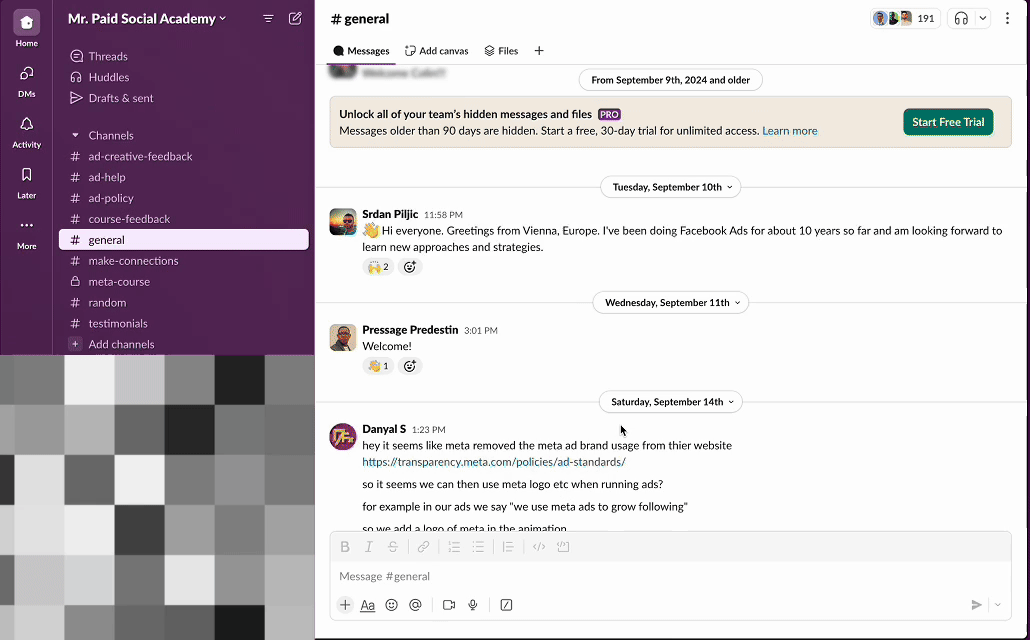1030x640 pixels.
Task: Open the Wednesday, September 11th date menu
Action: (671, 303)
